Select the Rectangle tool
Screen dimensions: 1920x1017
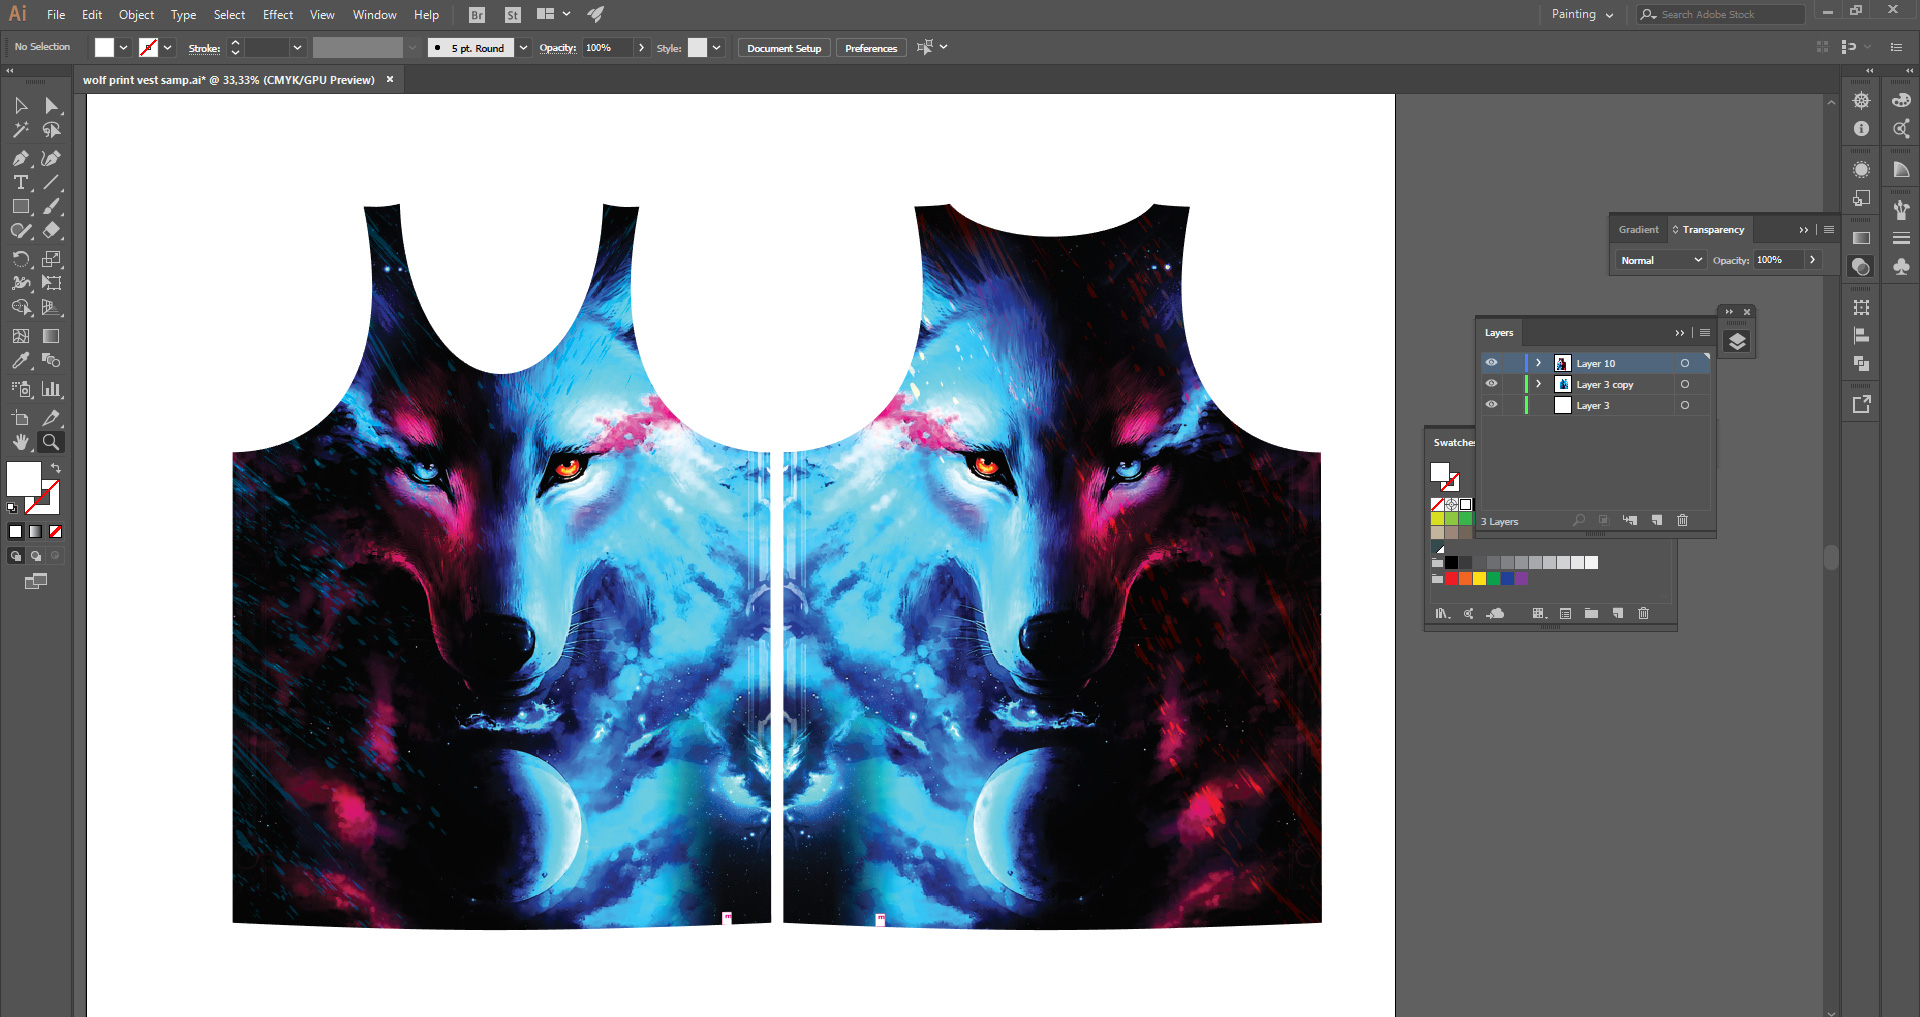(21, 206)
